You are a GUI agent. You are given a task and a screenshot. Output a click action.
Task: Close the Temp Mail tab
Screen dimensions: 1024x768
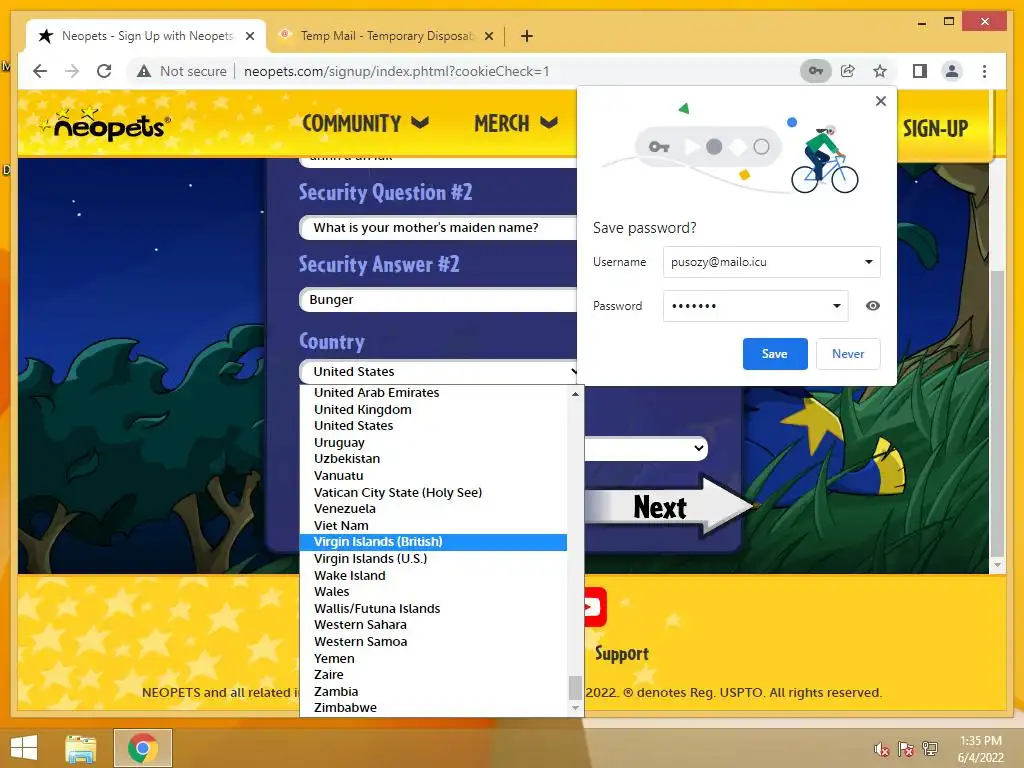click(x=488, y=36)
